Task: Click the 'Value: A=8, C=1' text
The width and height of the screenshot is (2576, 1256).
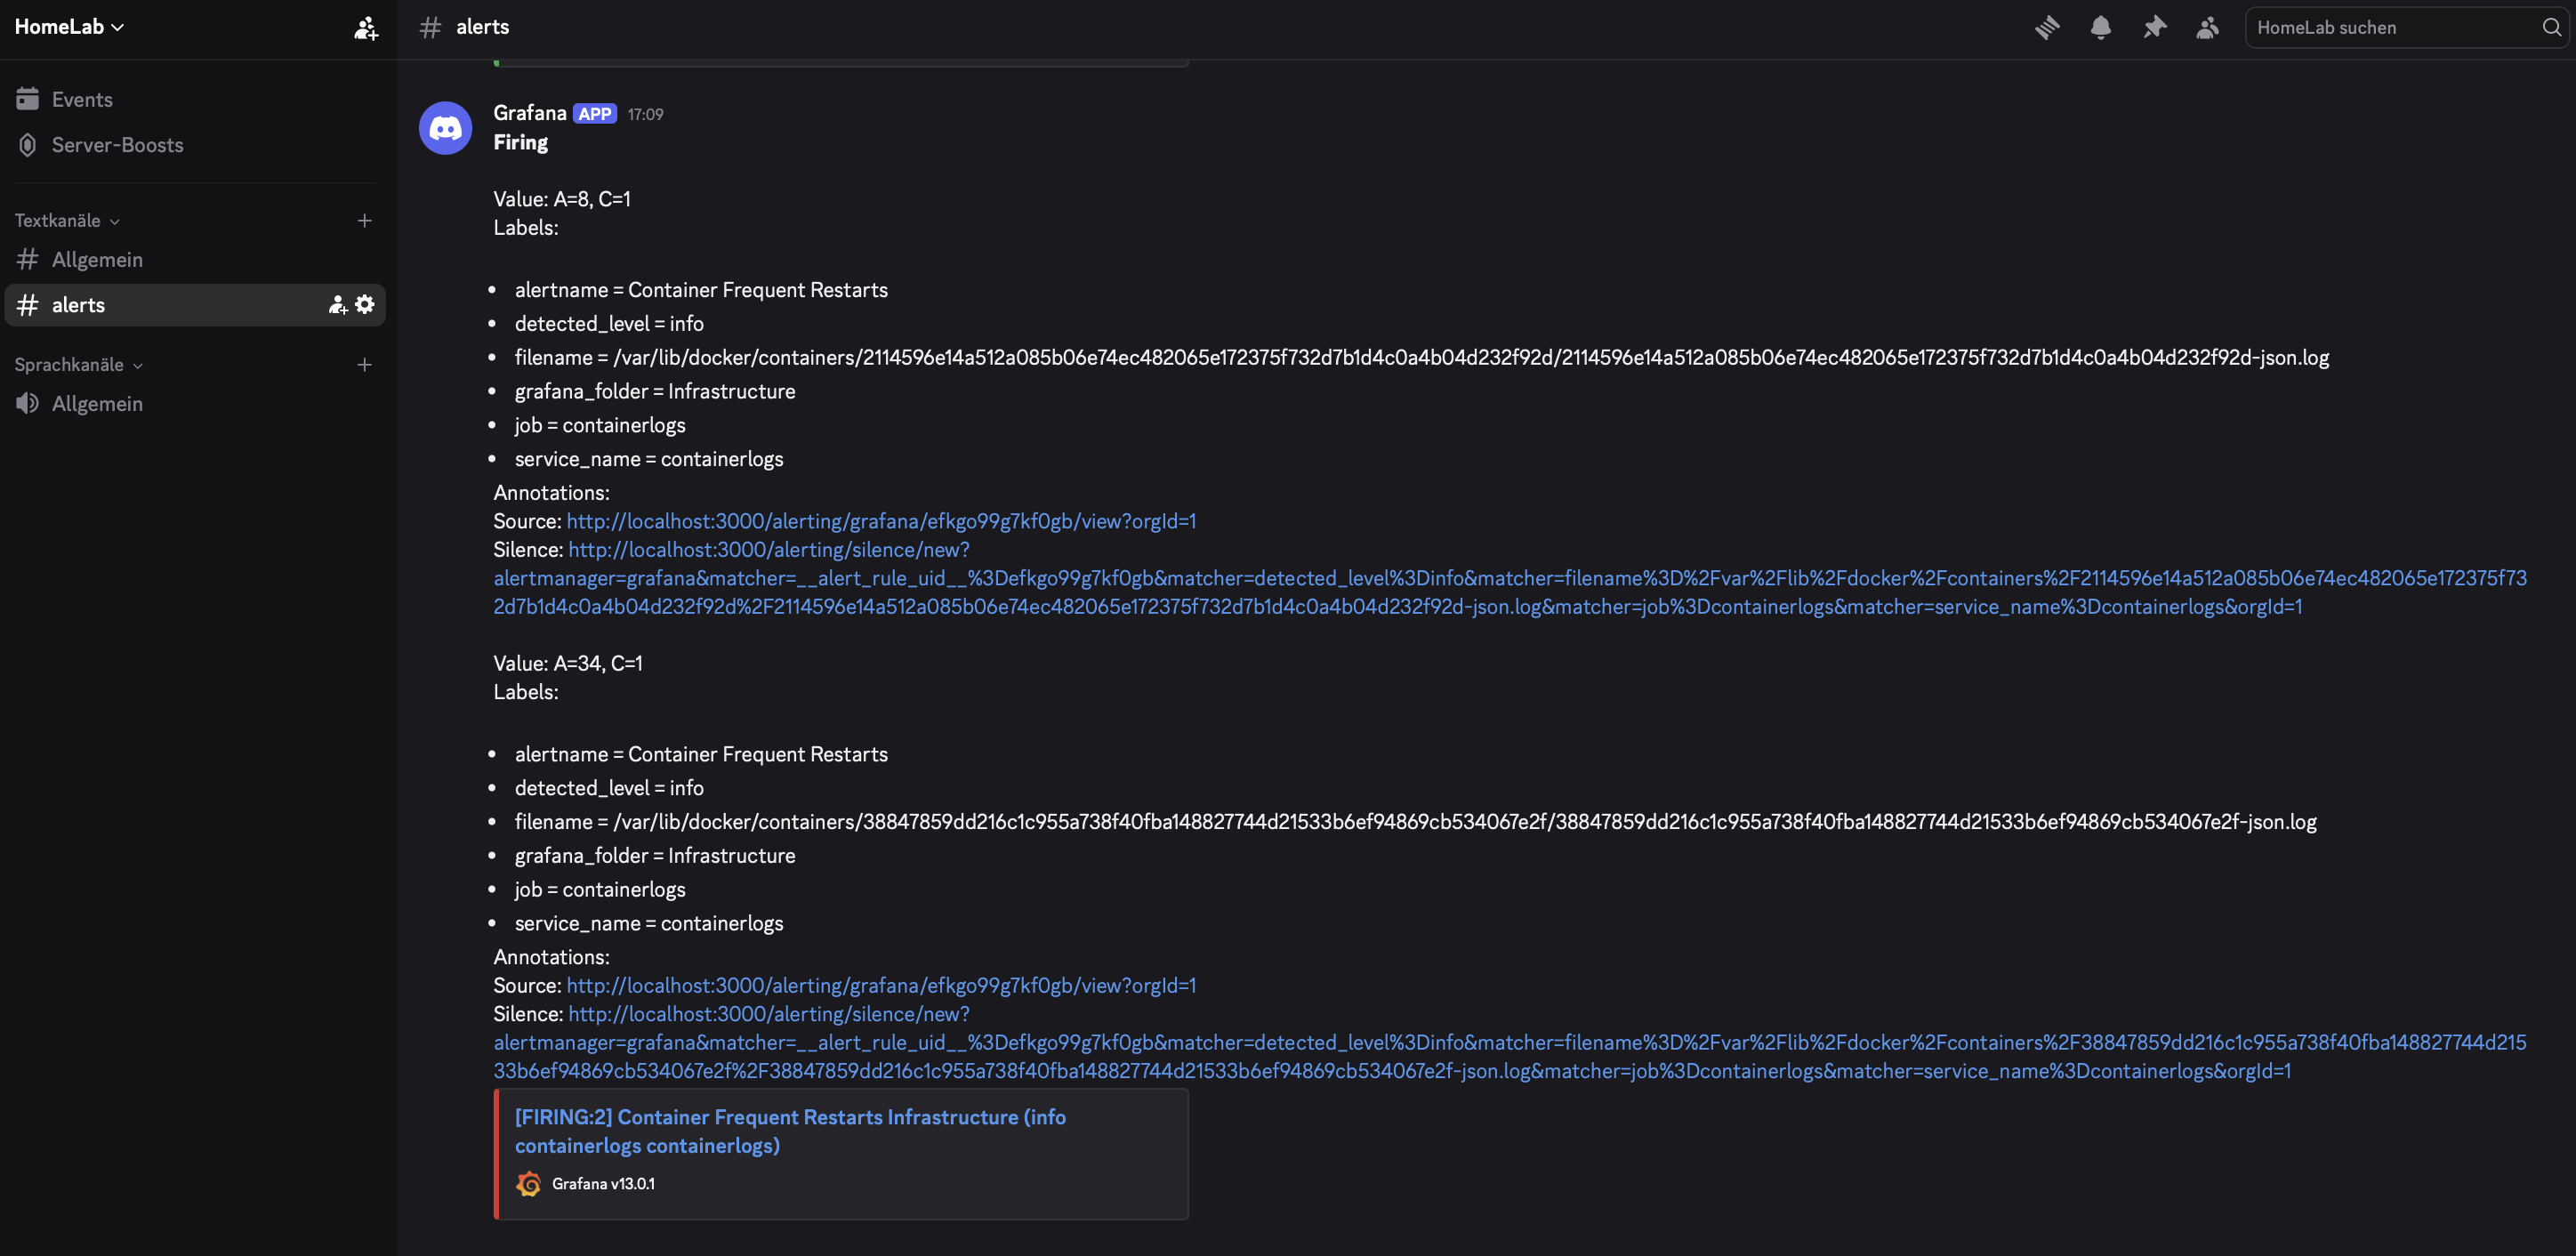Action: [x=562, y=199]
